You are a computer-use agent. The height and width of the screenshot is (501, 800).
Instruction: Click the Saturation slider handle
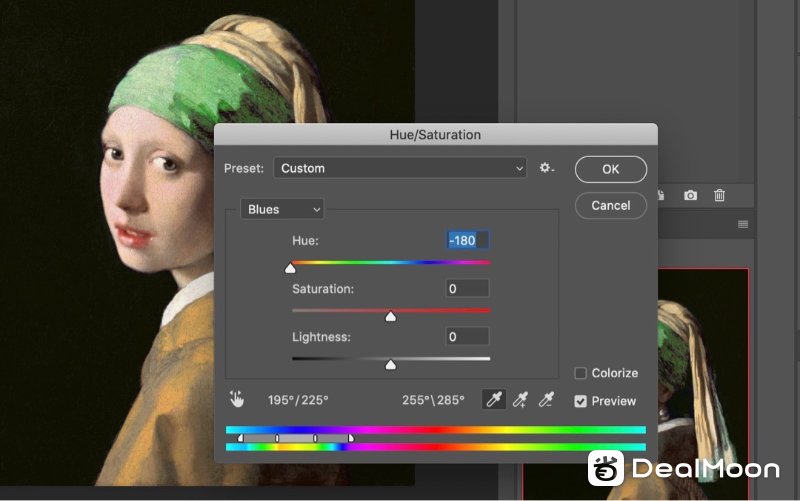390,316
